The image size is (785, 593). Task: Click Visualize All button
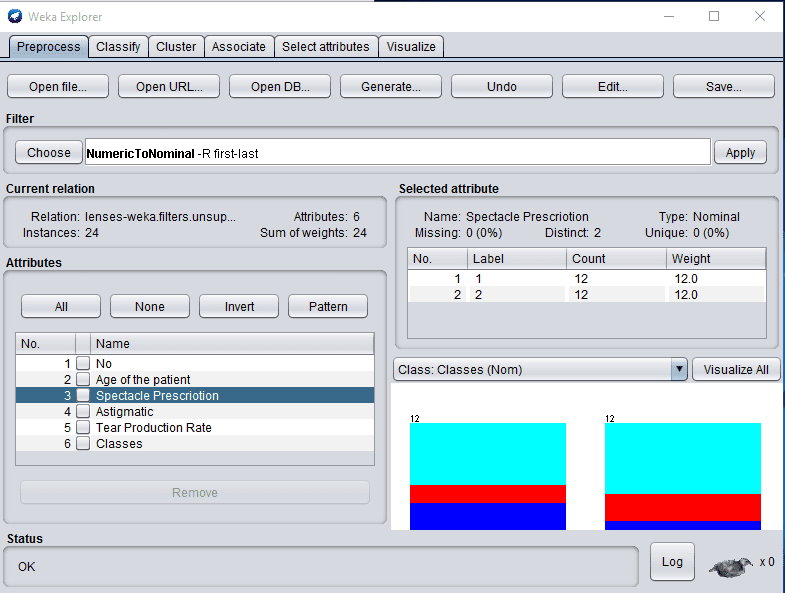[x=736, y=370]
